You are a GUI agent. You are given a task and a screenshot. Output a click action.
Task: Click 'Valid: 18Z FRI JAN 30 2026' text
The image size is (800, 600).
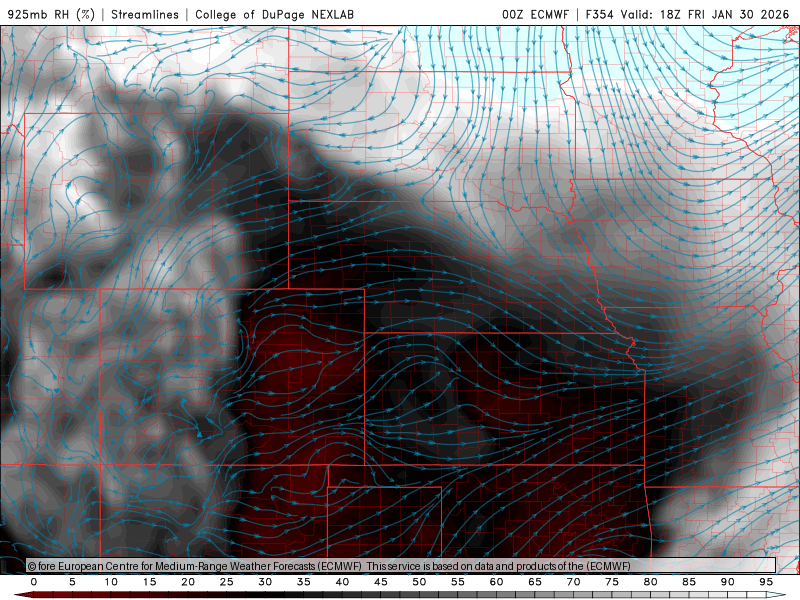705,14
